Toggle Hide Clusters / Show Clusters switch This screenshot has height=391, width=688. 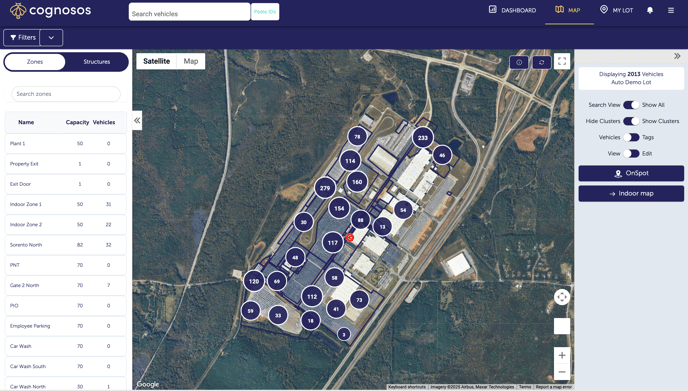pos(631,121)
